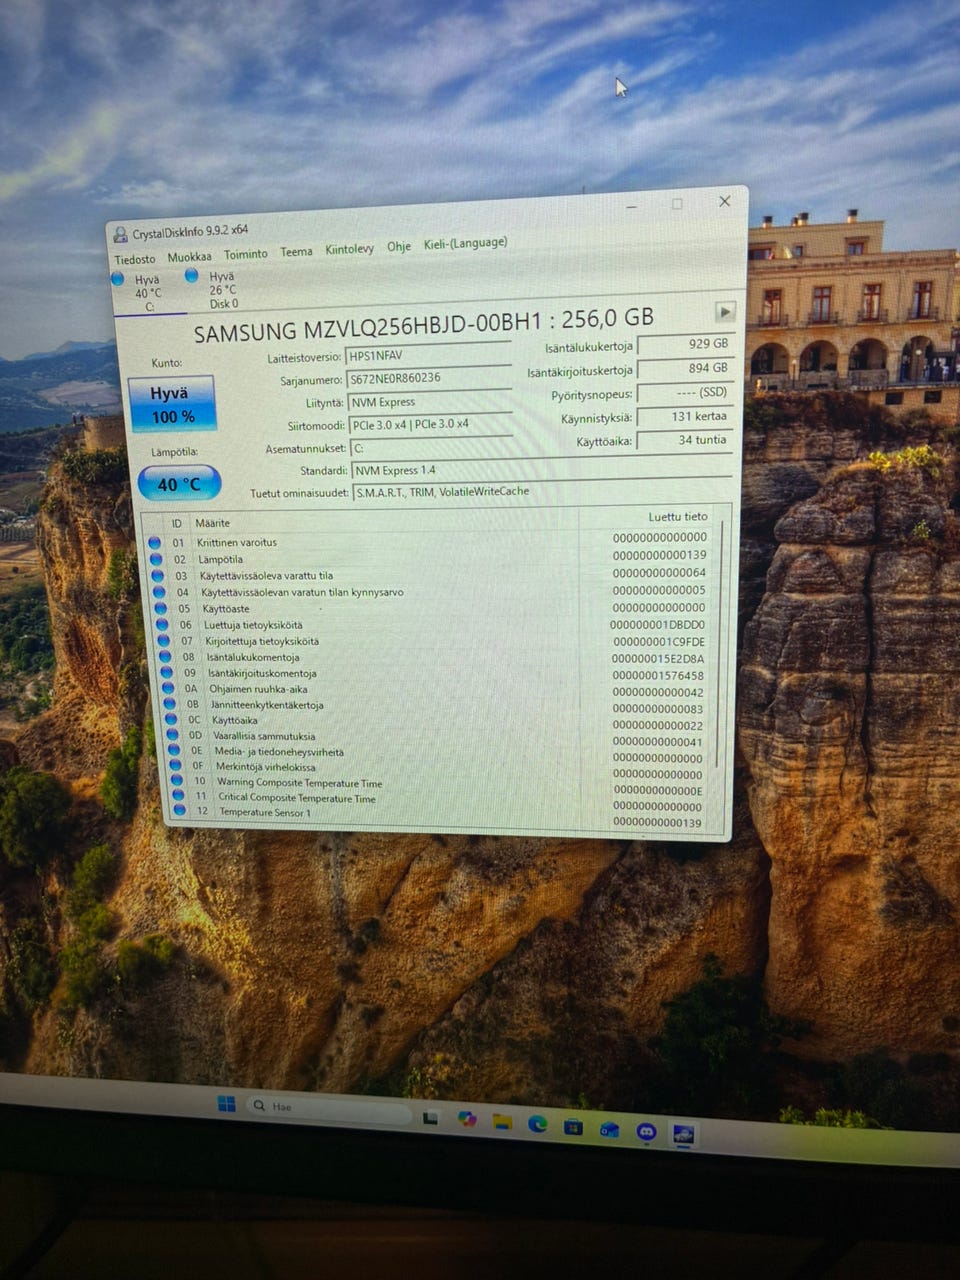
Task: Open the Tiedosto menu
Action: pyautogui.click(x=135, y=259)
